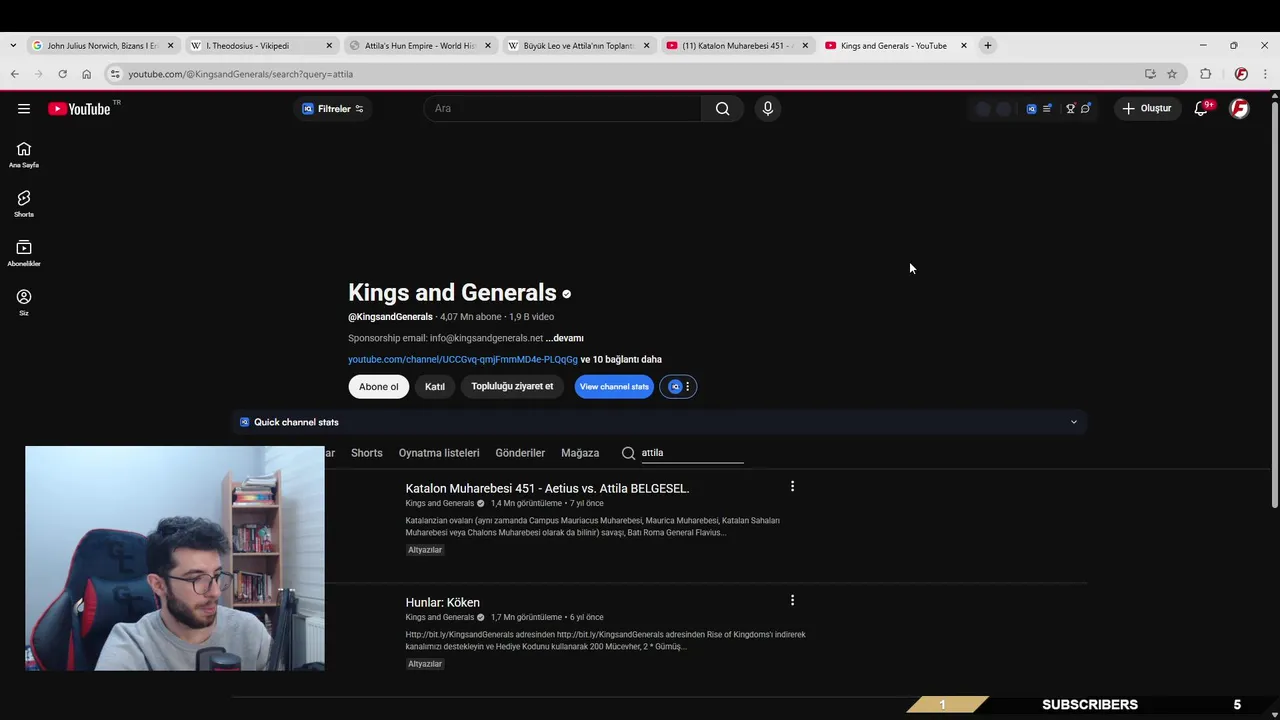
Task: Click the Katıl join button
Action: (435, 387)
